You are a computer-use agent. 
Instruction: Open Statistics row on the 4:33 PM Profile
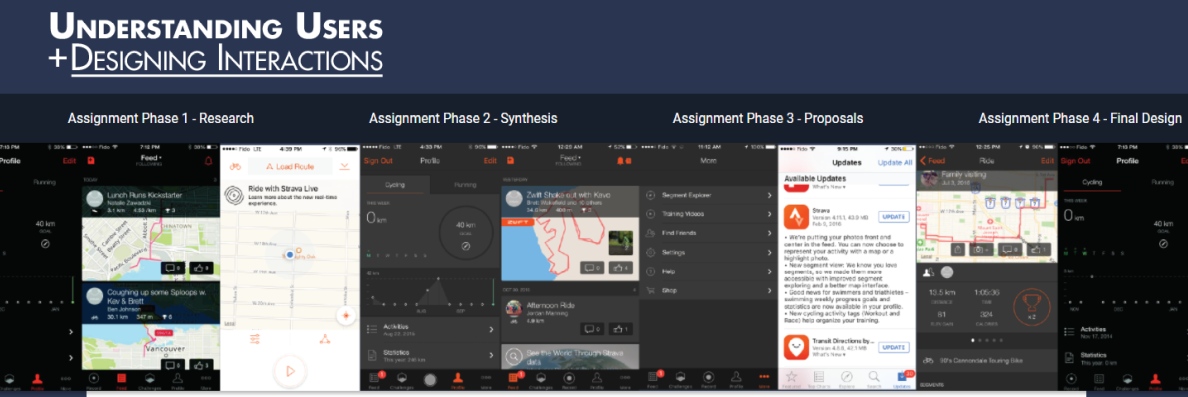[430, 355]
